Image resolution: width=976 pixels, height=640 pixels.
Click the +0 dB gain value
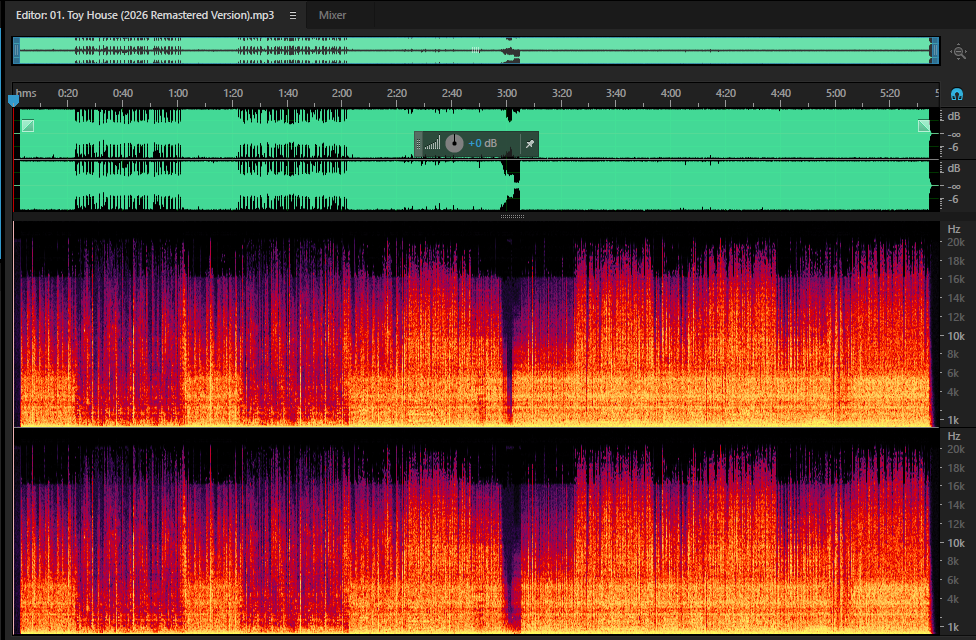point(482,144)
